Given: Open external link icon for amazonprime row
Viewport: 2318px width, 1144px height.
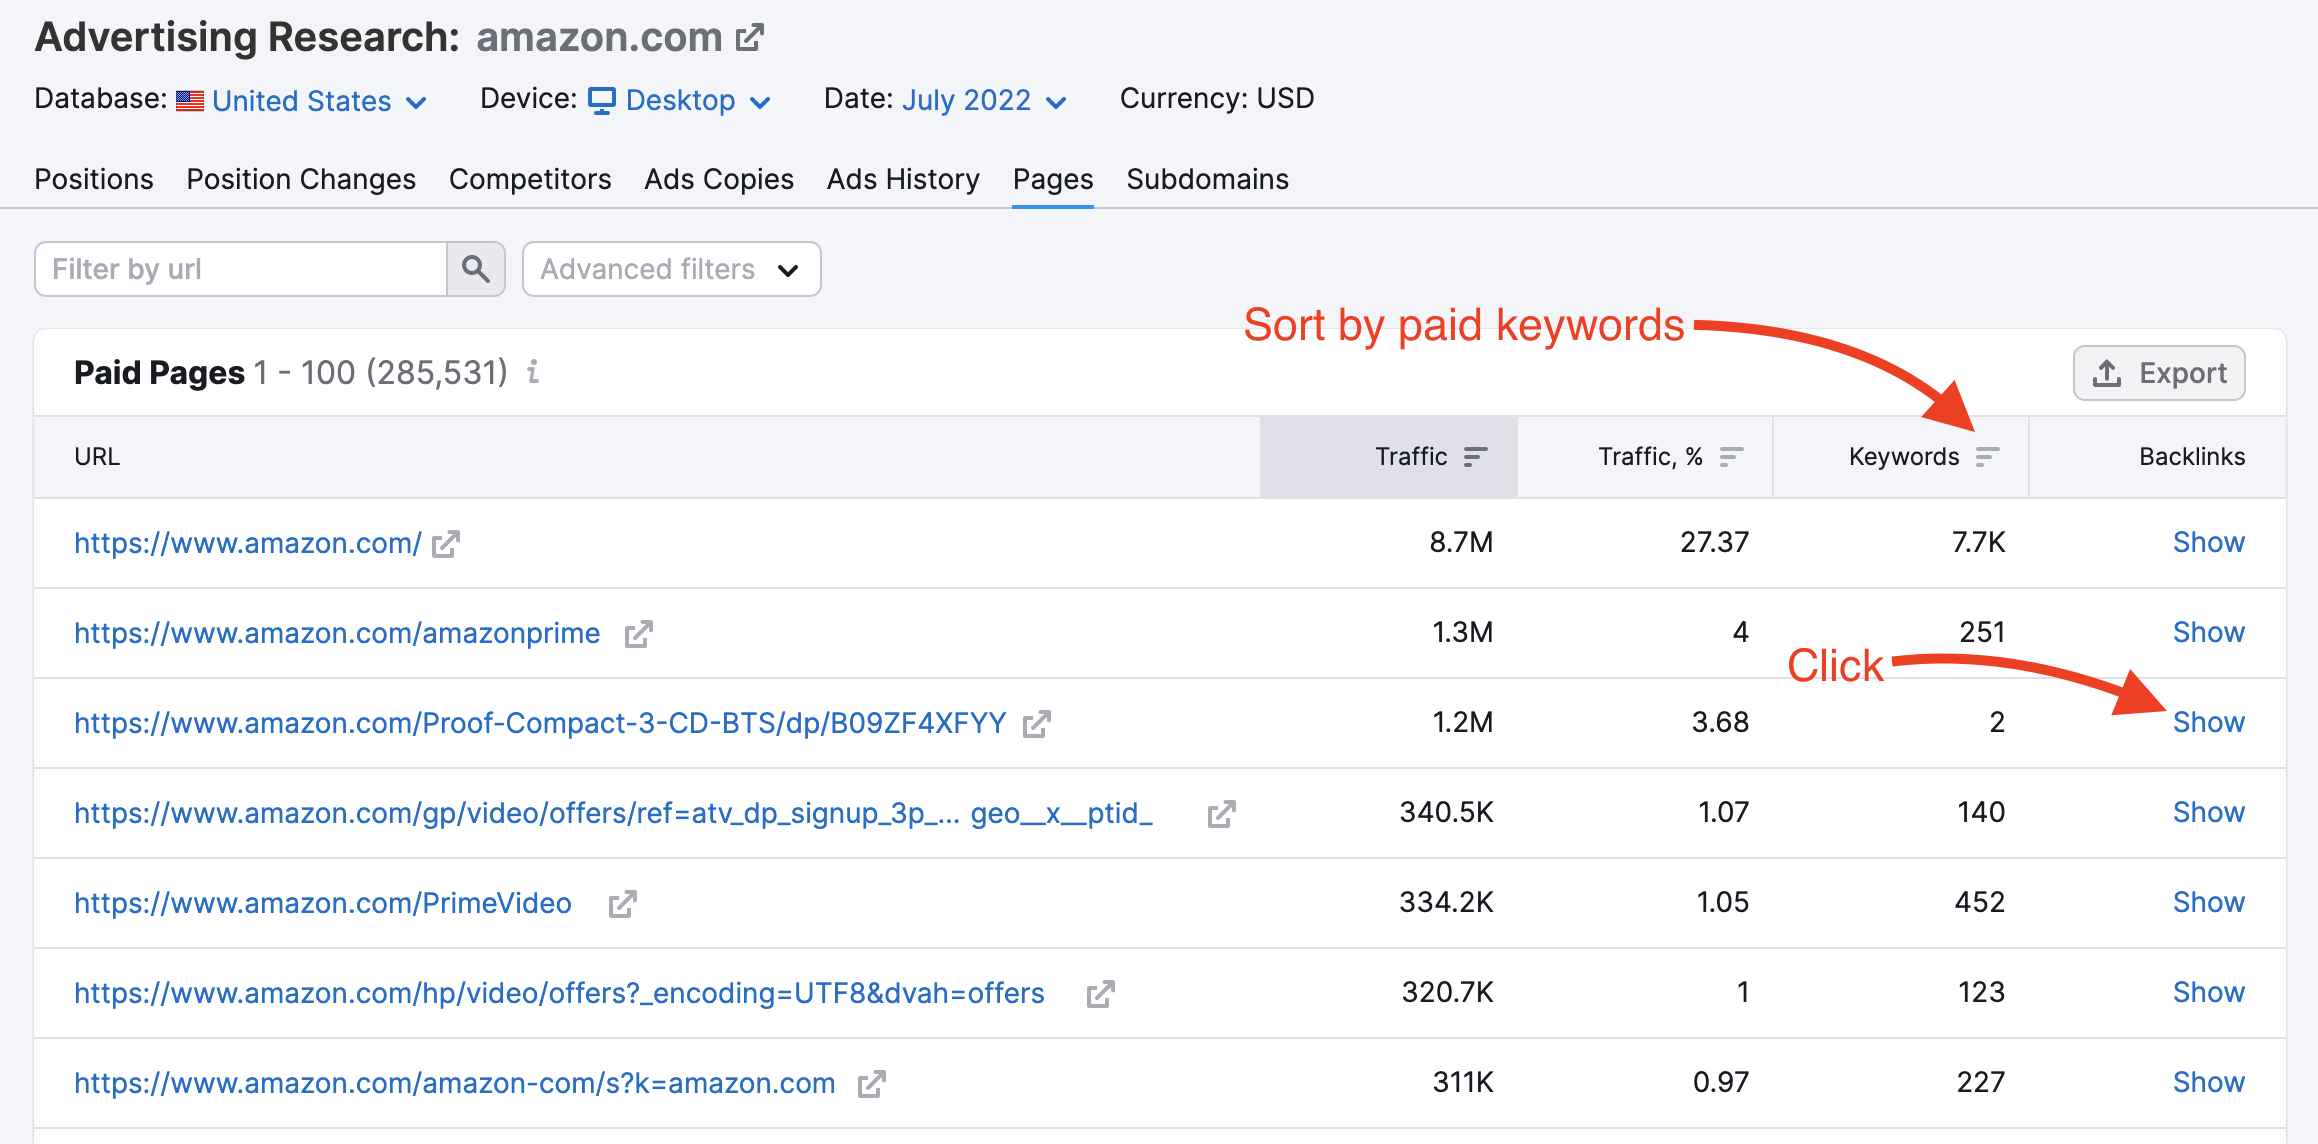Looking at the screenshot, I should (x=638, y=634).
